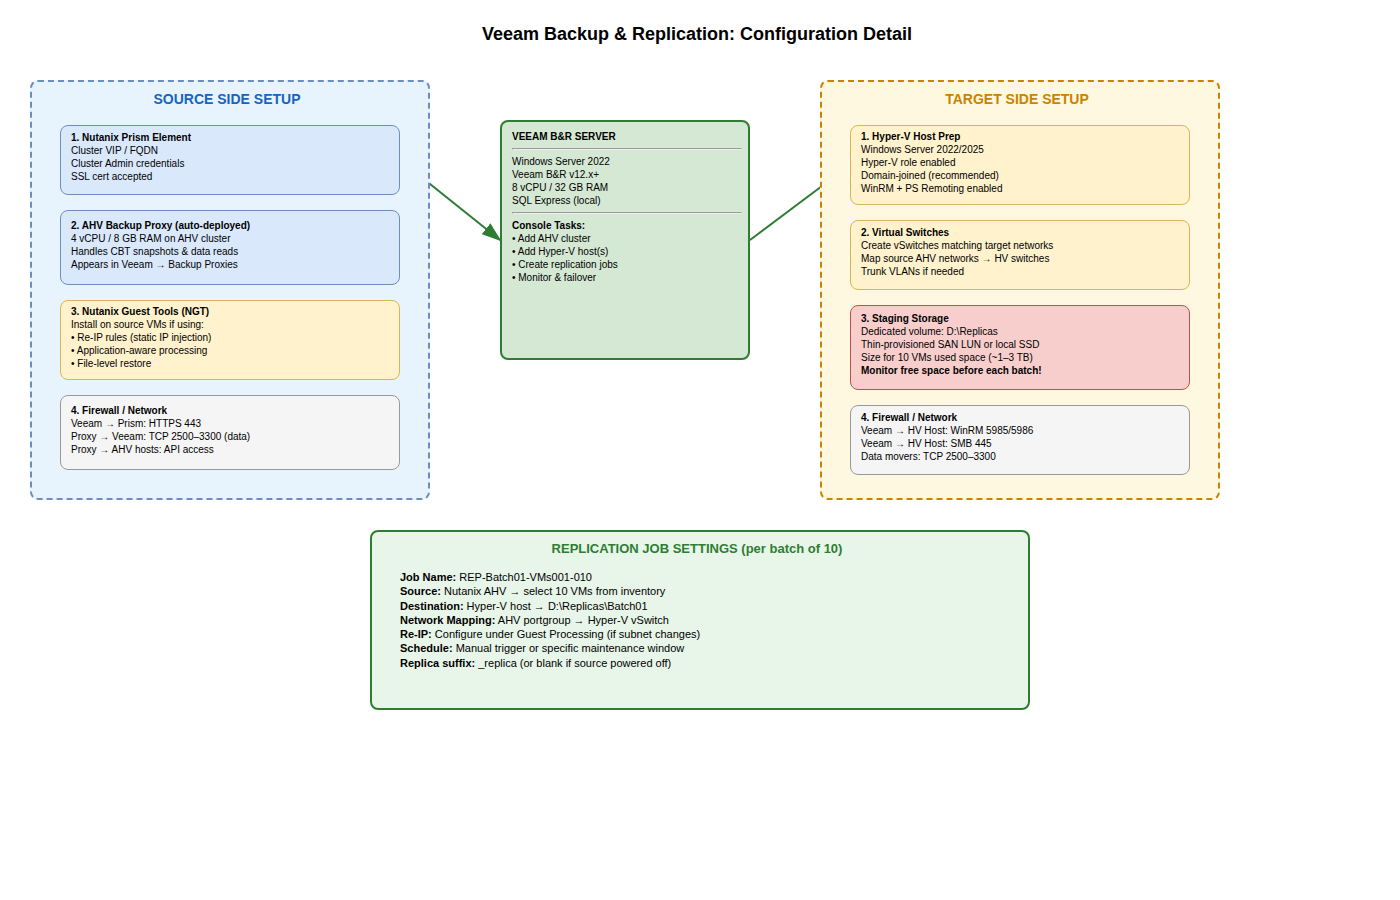Click 'Re-IP rules (static IP injection)' bullet

(x=141, y=337)
